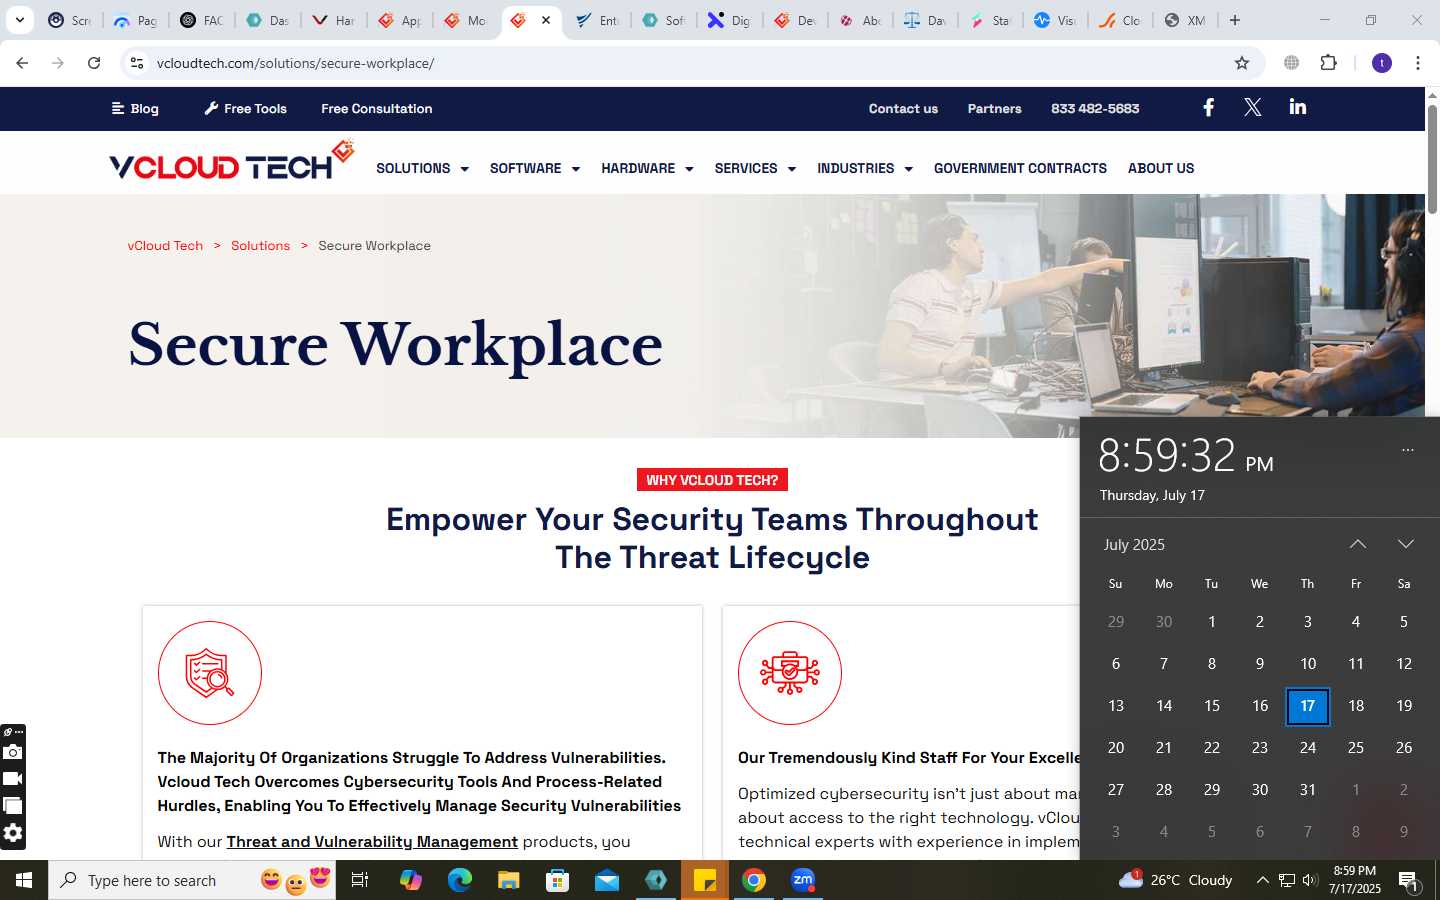Open GOVERNMENT CONTRACTS page

(1020, 168)
